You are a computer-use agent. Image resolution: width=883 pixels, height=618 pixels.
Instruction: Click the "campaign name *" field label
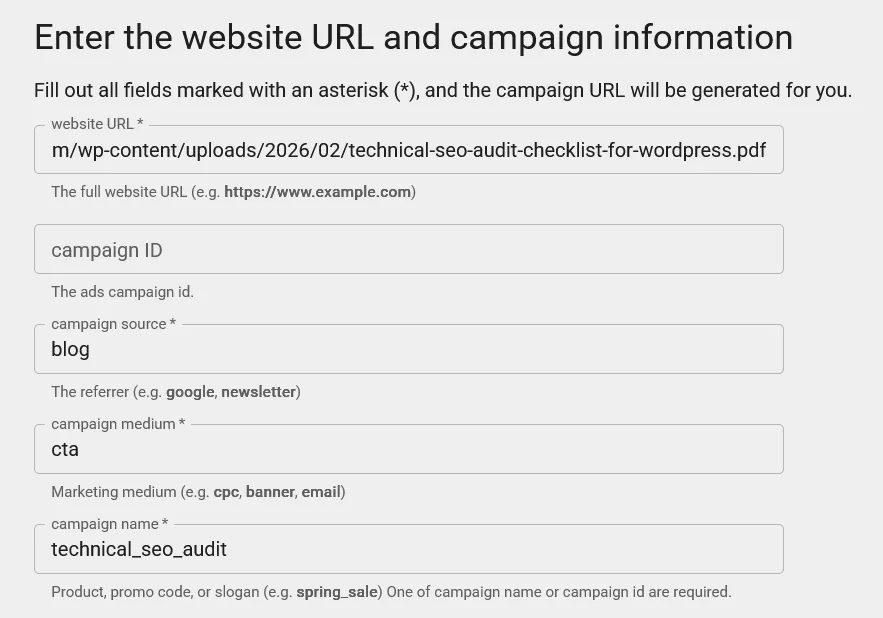point(108,524)
